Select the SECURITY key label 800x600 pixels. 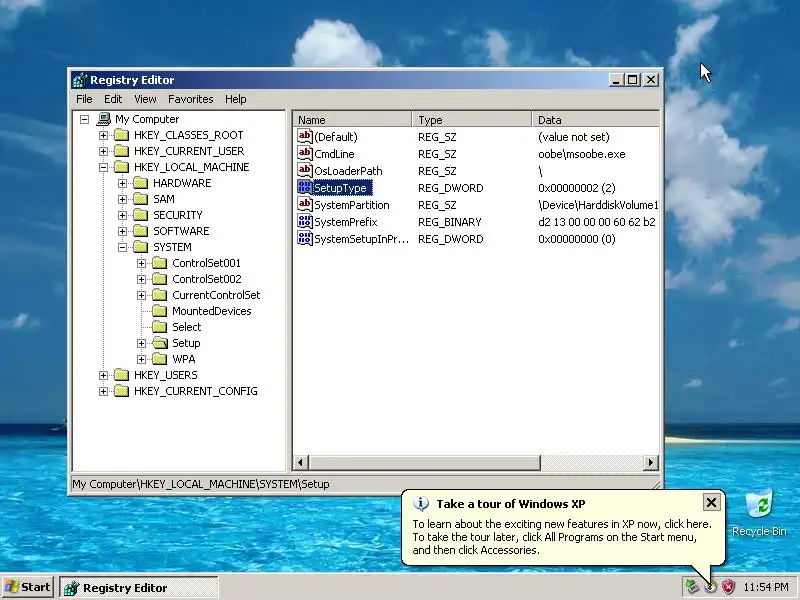tap(178, 215)
